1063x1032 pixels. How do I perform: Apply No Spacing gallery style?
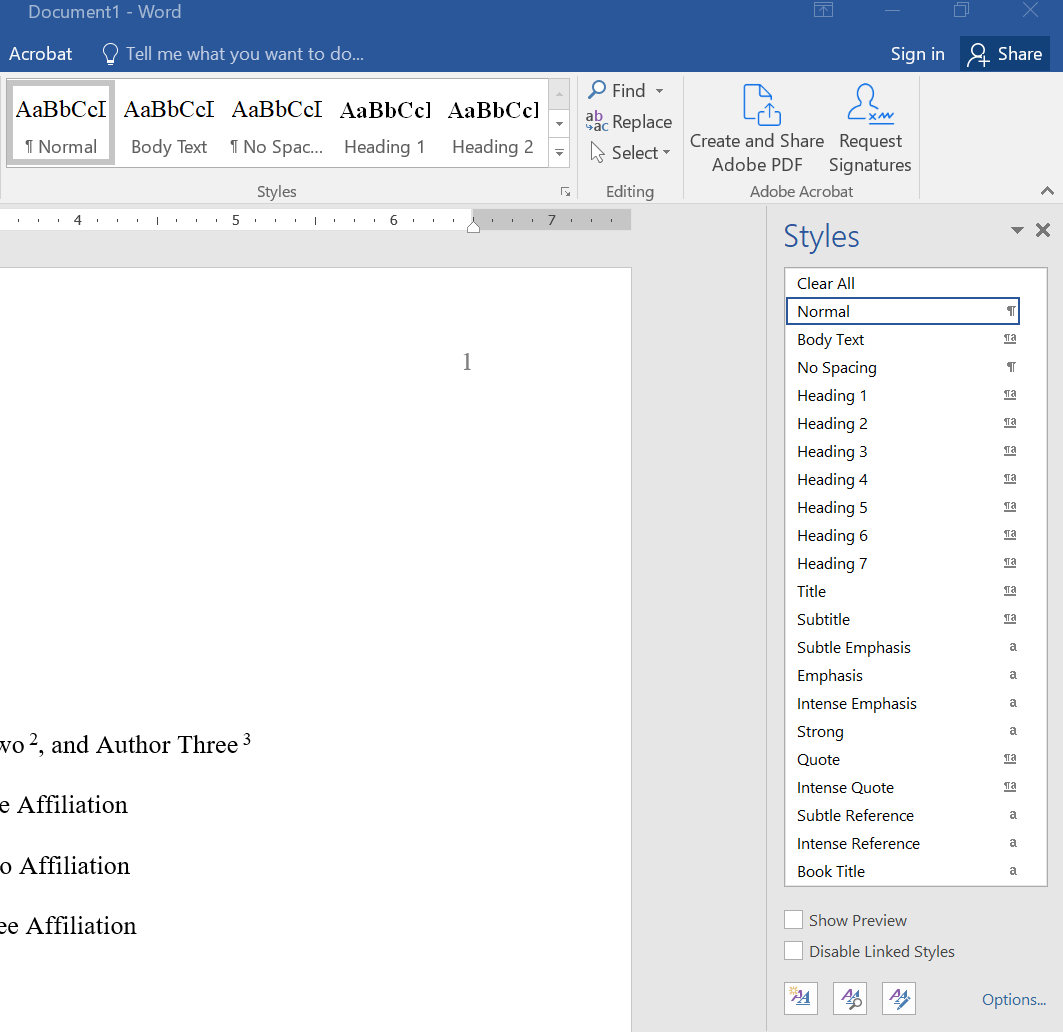point(277,123)
